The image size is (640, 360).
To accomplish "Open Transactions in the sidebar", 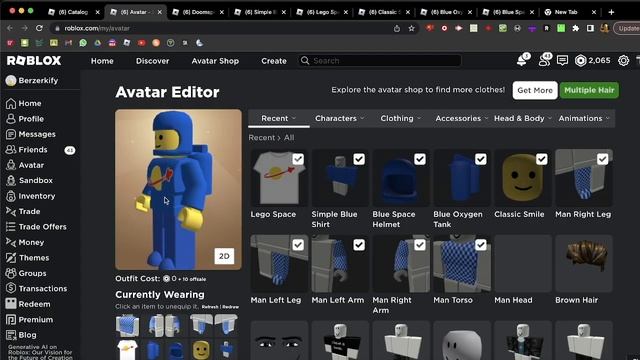I will (36, 289).
